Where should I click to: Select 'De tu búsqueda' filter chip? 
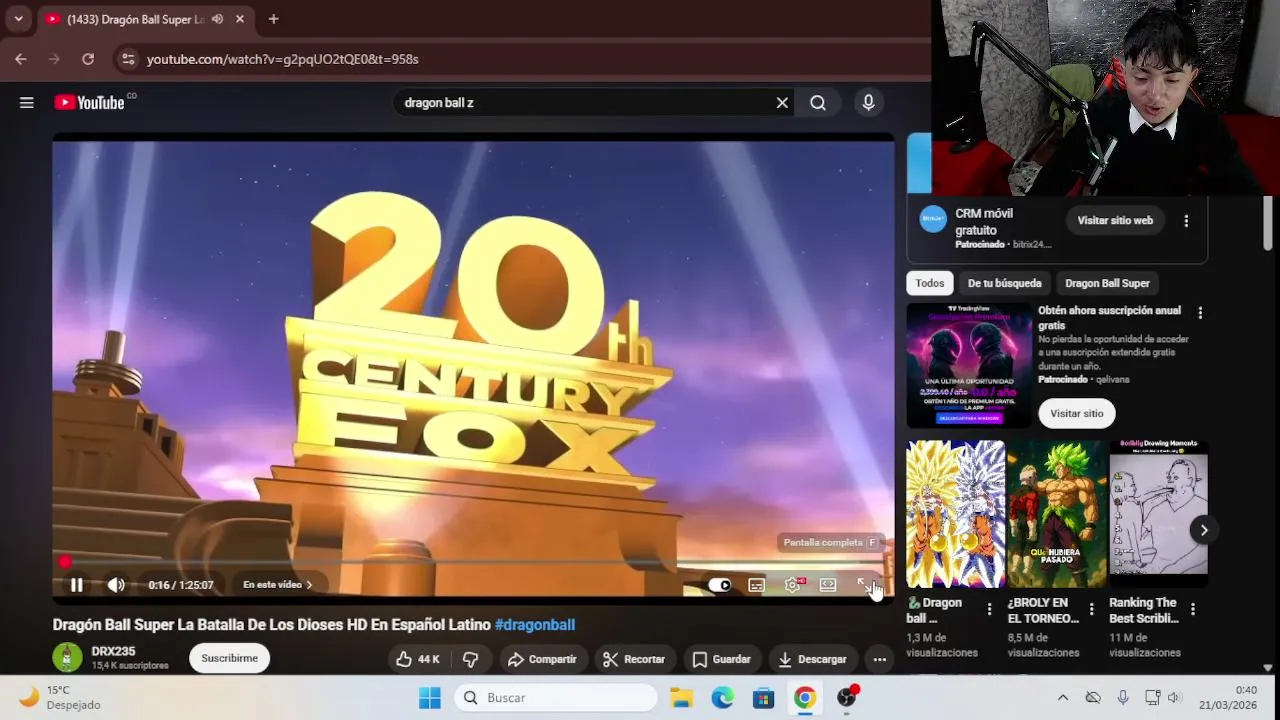[1005, 283]
